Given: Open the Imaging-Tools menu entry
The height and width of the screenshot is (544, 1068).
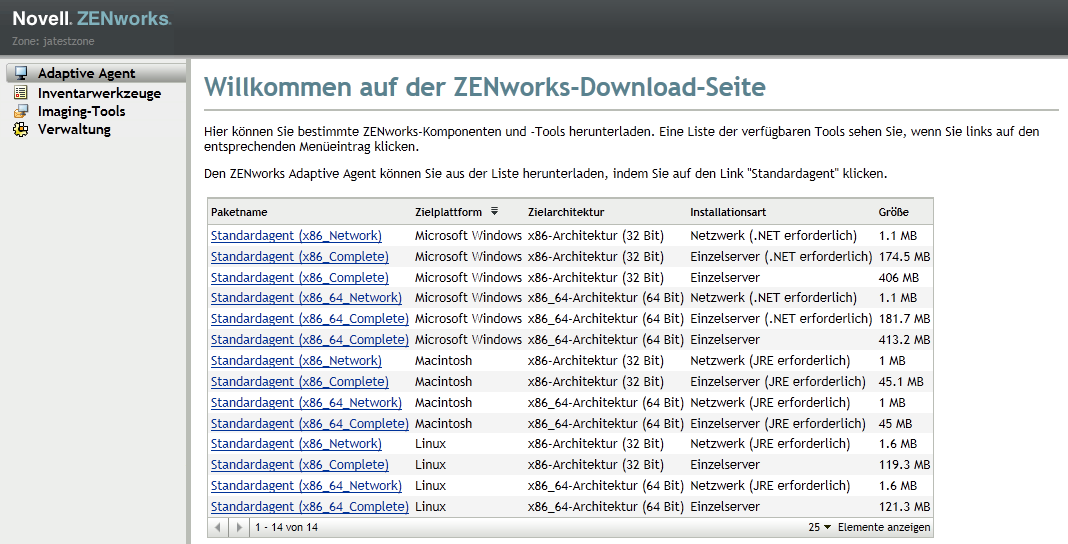Looking at the screenshot, I should coord(81,111).
